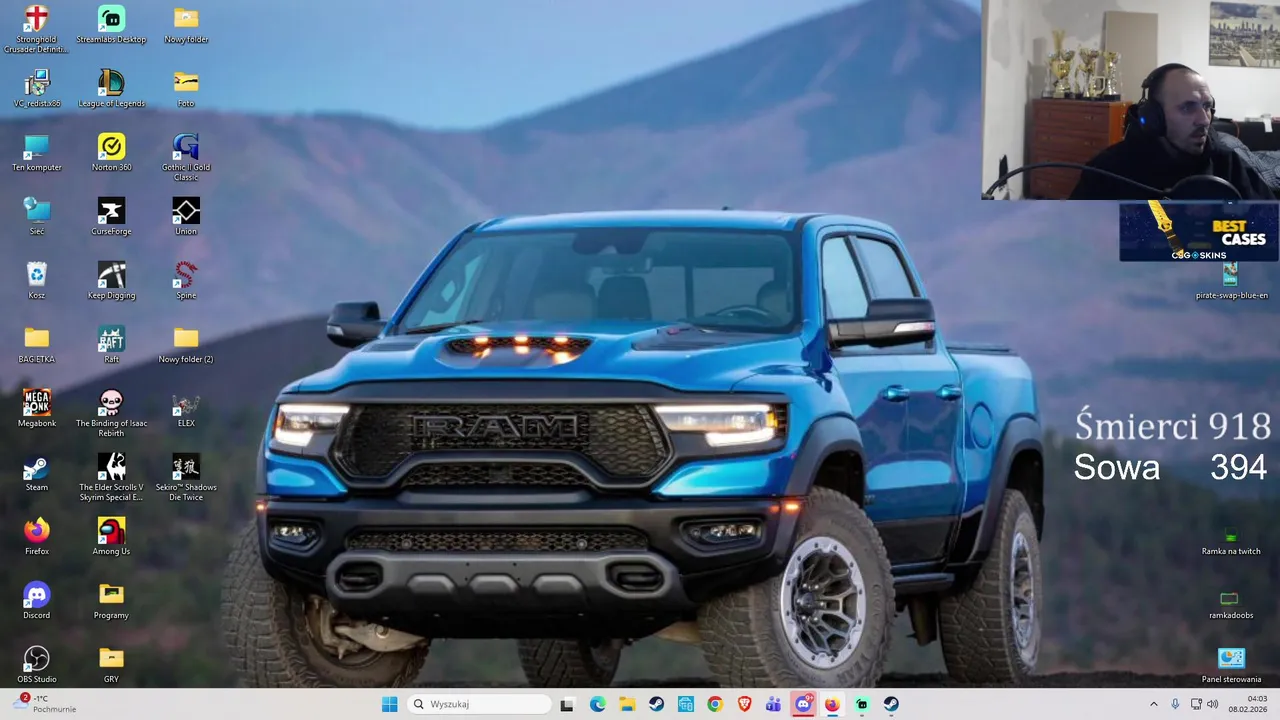
Task: Open the Raft game shortcut
Action: [x=111, y=344]
